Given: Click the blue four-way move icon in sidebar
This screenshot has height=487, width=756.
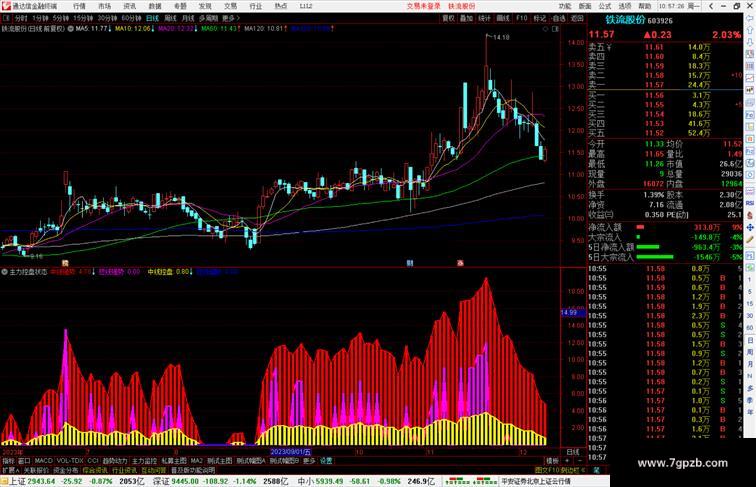Looking at the screenshot, I should pos(750,227).
